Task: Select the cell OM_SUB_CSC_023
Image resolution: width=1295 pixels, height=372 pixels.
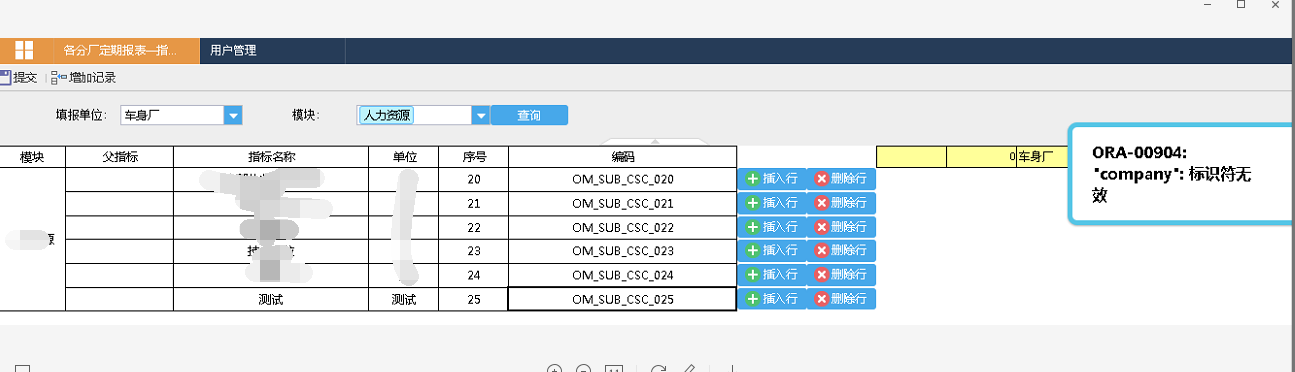Action: pos(622,251)
